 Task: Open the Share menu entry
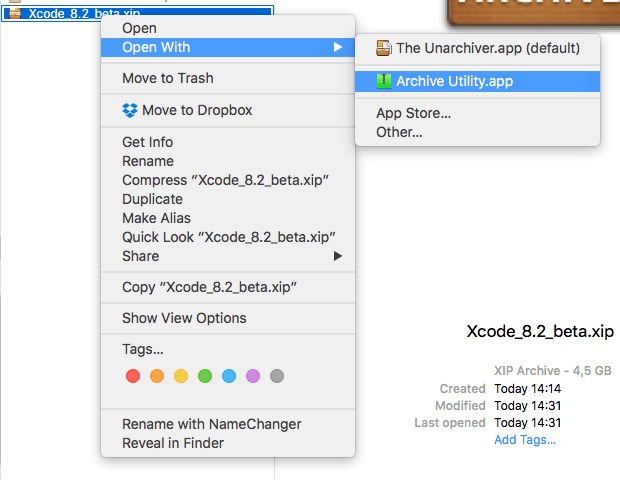[x=228, y=256]
